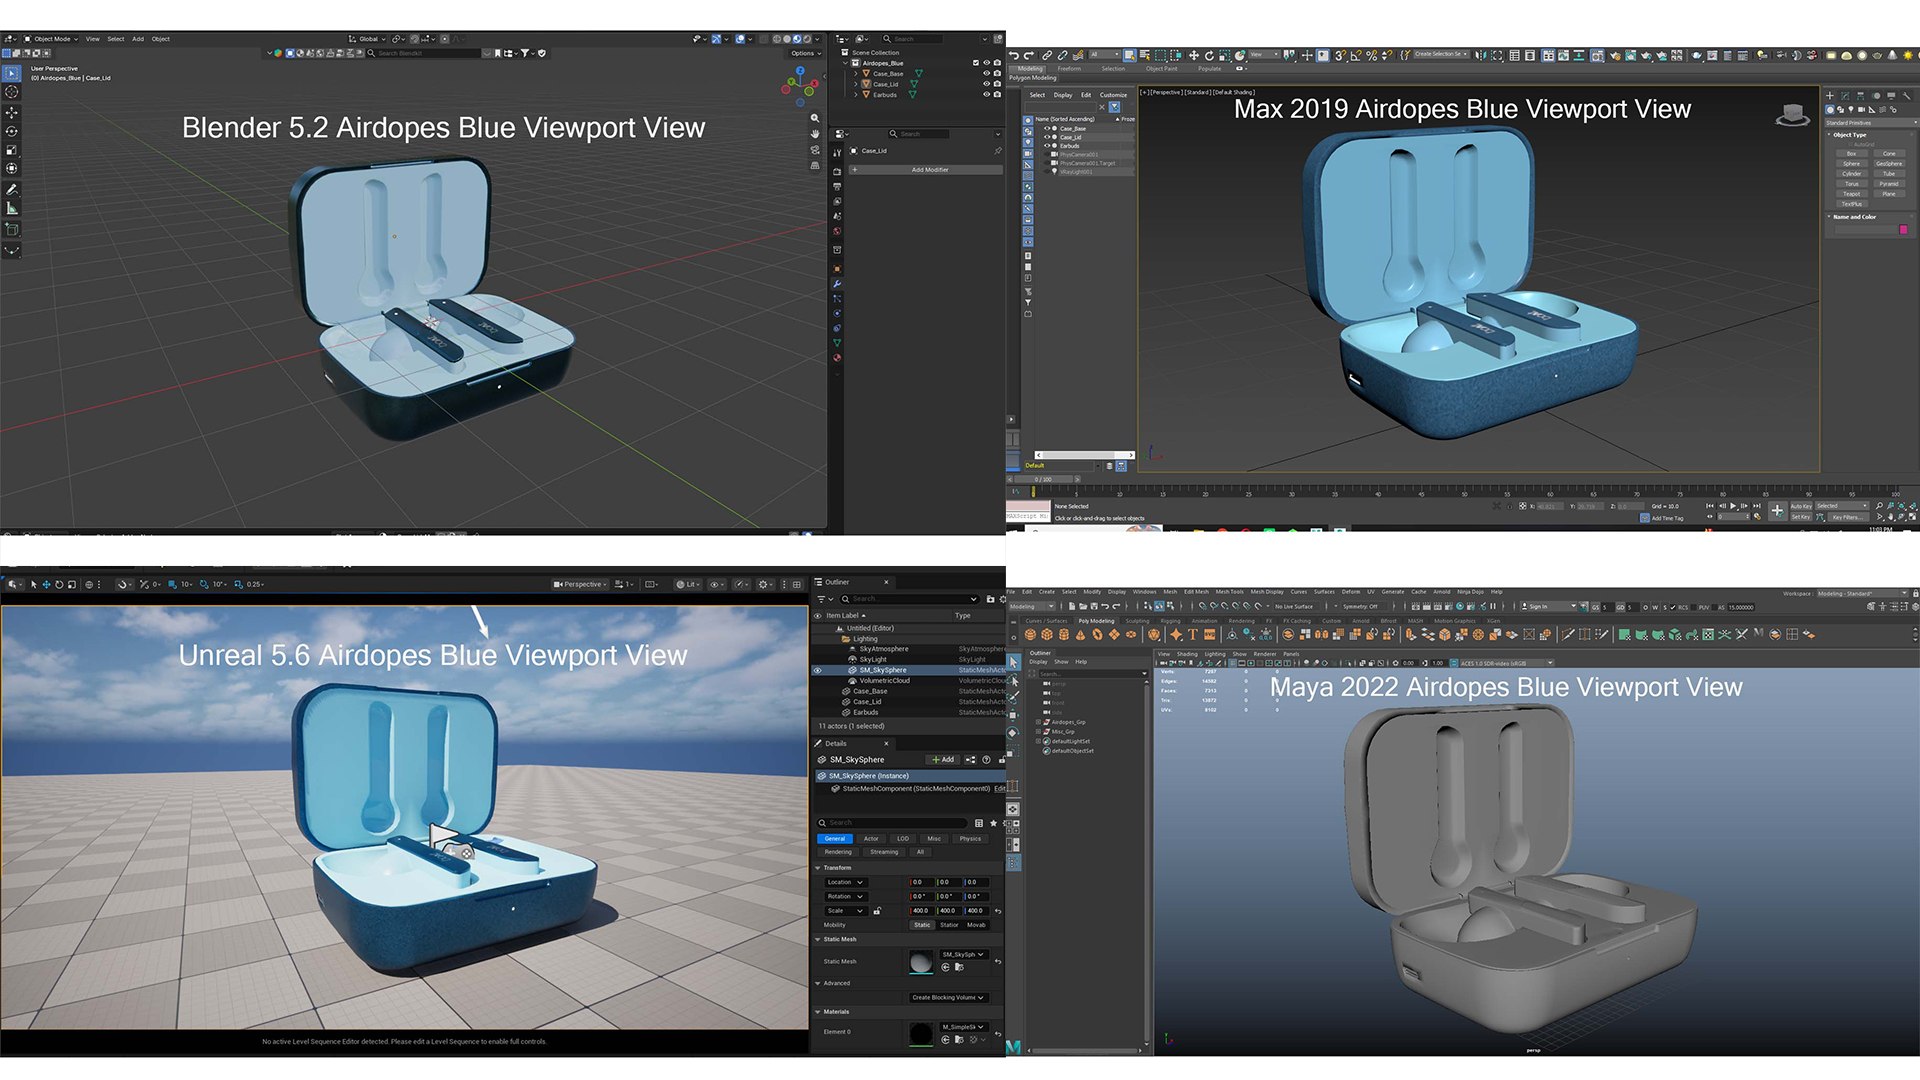The height and width of the screenshot is (1080, 1920).
Task: Select the Blender Cursor tool
Action: 12,92
